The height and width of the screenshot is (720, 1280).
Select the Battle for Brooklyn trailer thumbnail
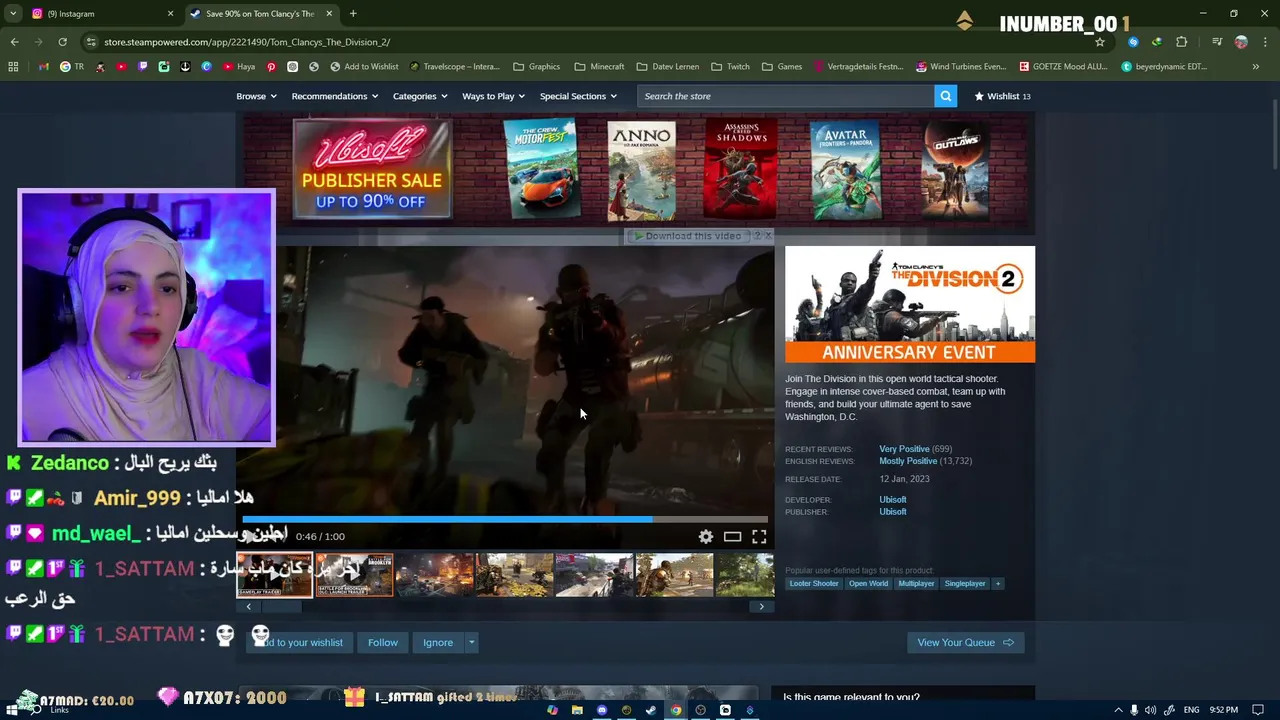(354, 575)
